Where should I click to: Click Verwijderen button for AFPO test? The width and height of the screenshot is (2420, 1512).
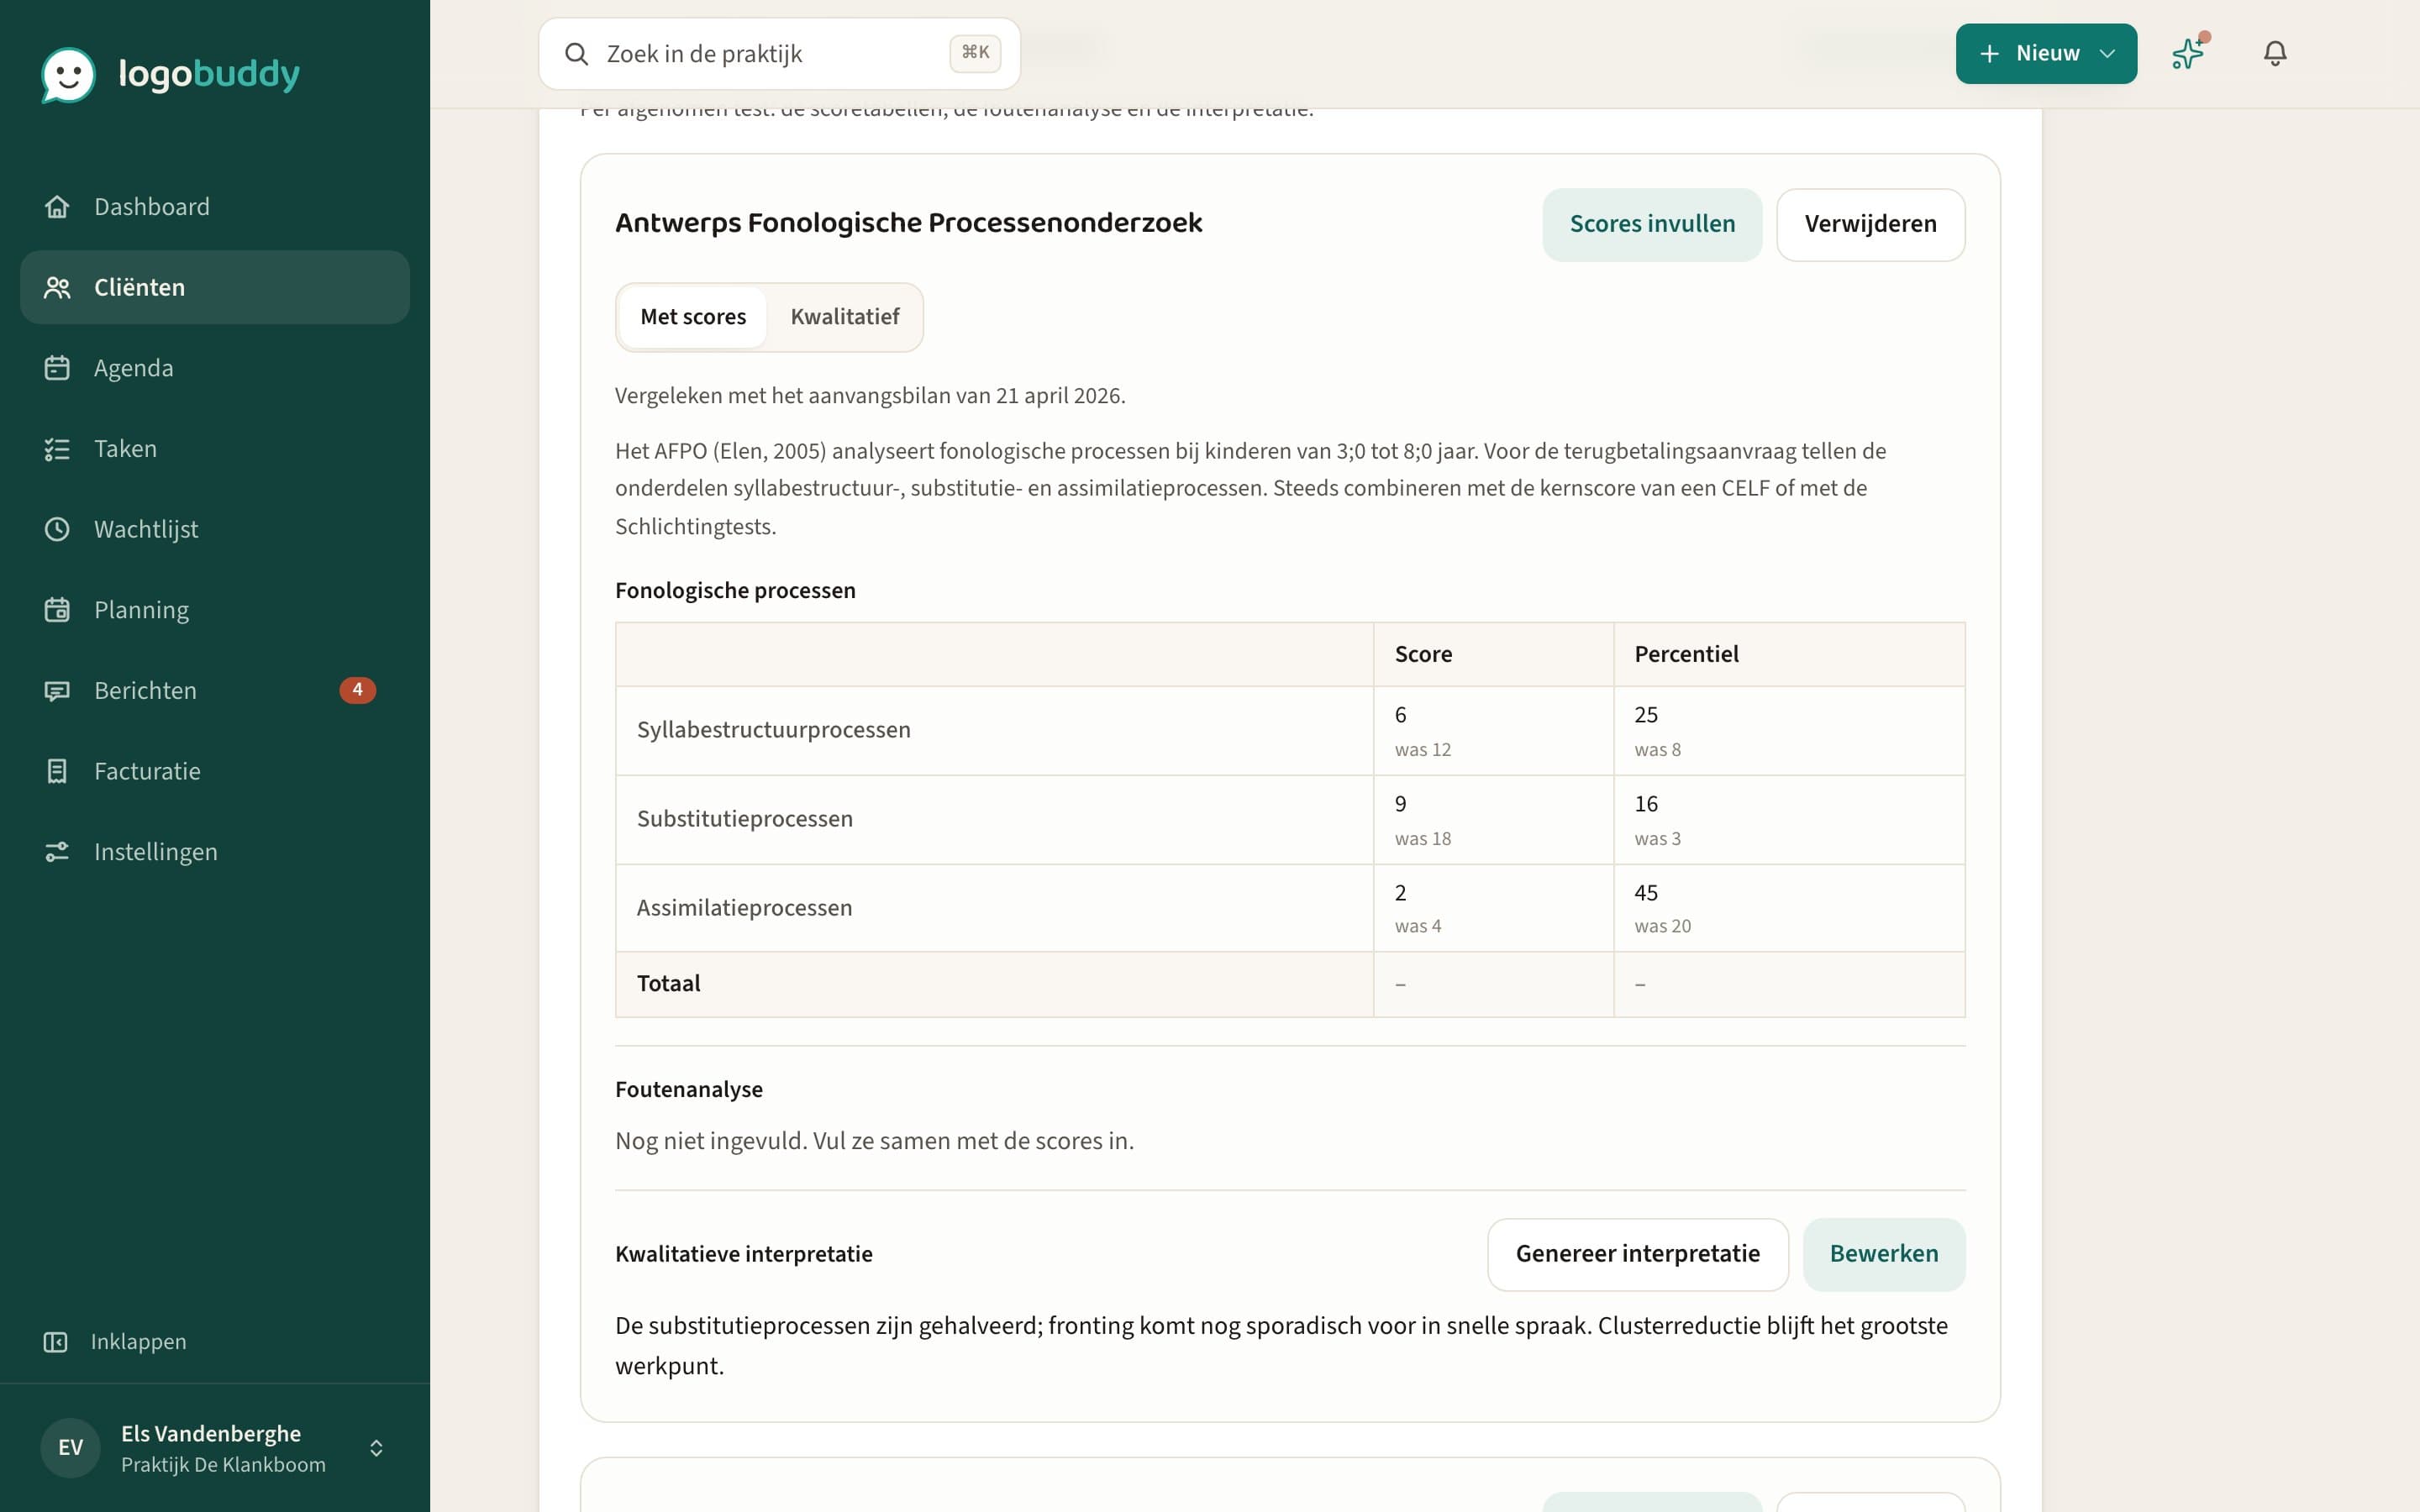1870,225
